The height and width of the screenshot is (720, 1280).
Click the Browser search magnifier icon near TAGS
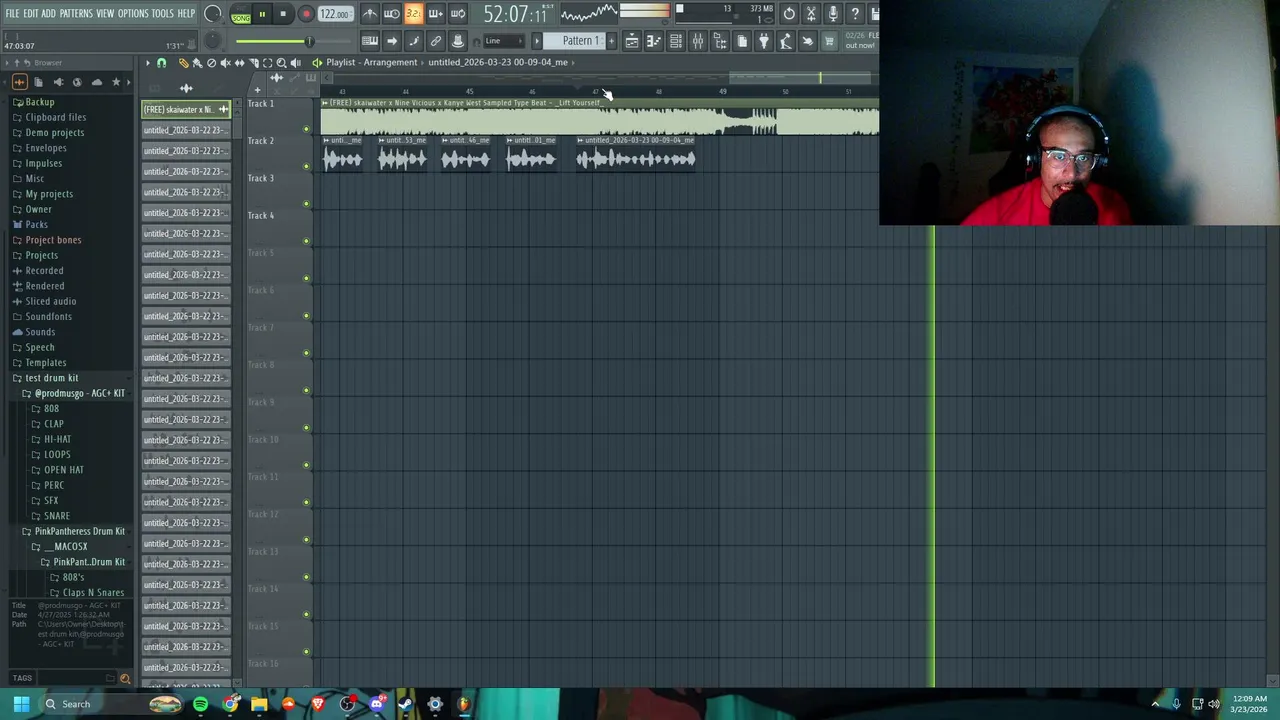[125, 679]
